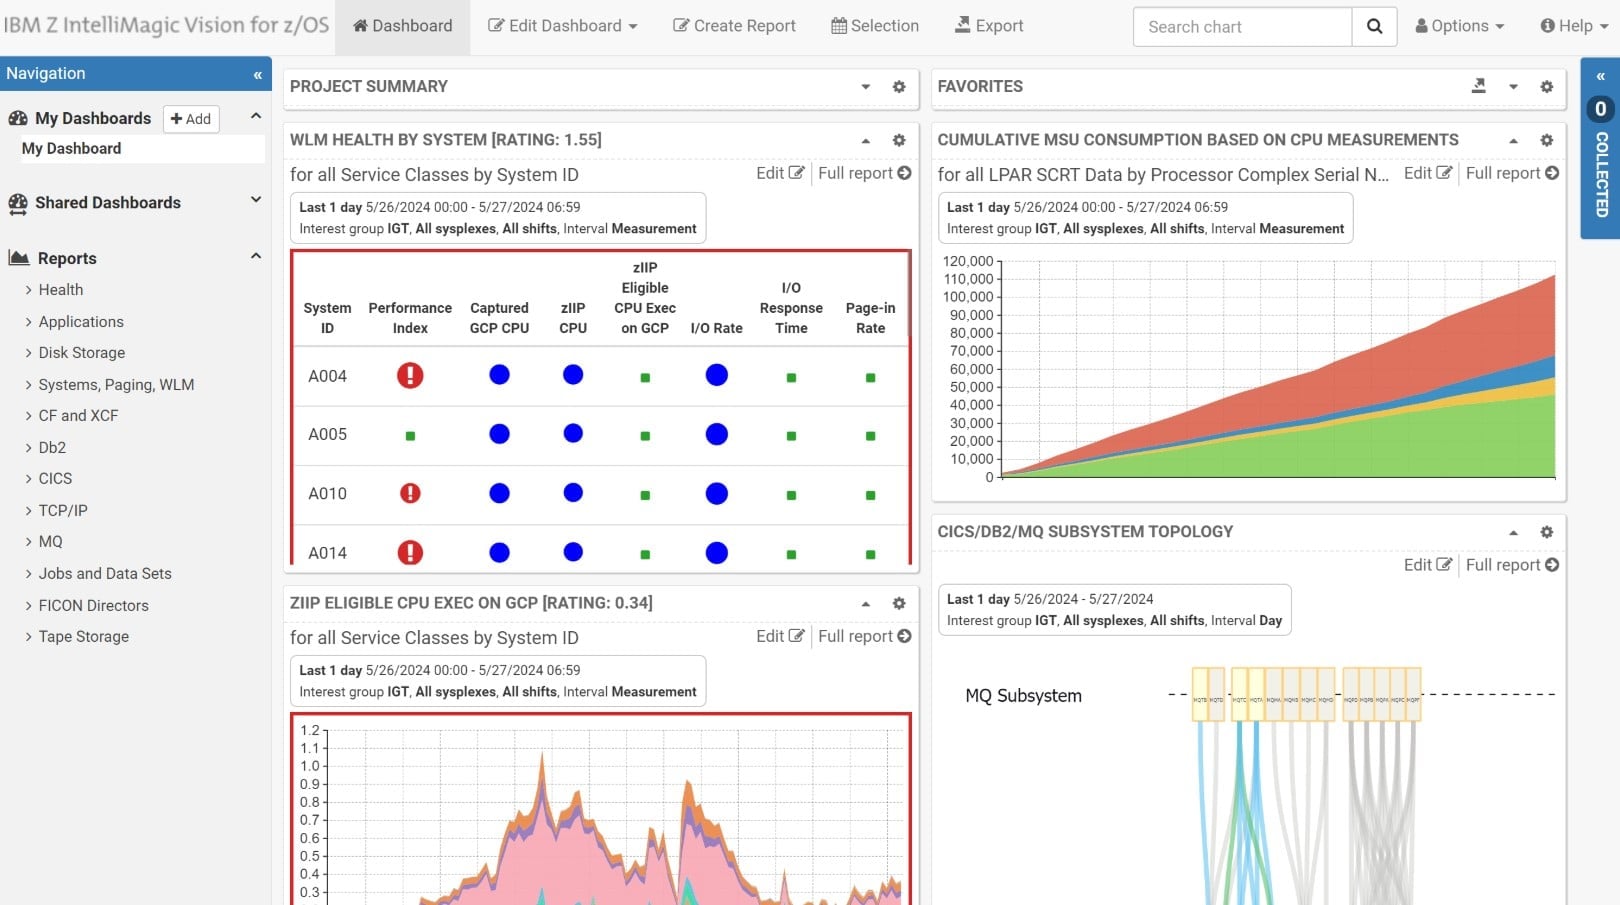
Task: Open the Selection menu item
Action: point(874,26)
